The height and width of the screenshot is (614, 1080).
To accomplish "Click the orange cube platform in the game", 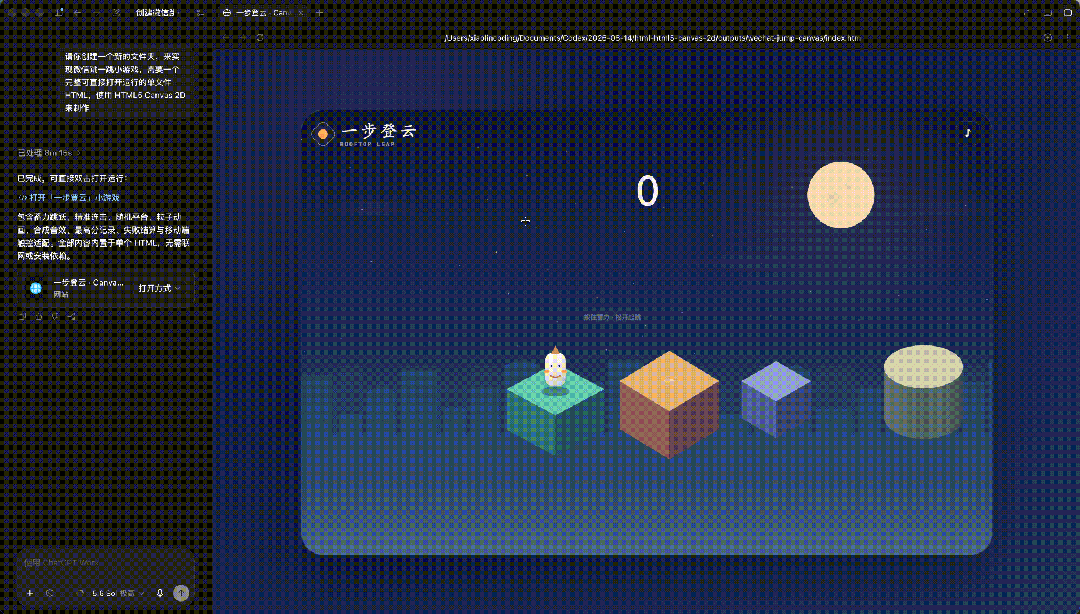I will (669, 404).
